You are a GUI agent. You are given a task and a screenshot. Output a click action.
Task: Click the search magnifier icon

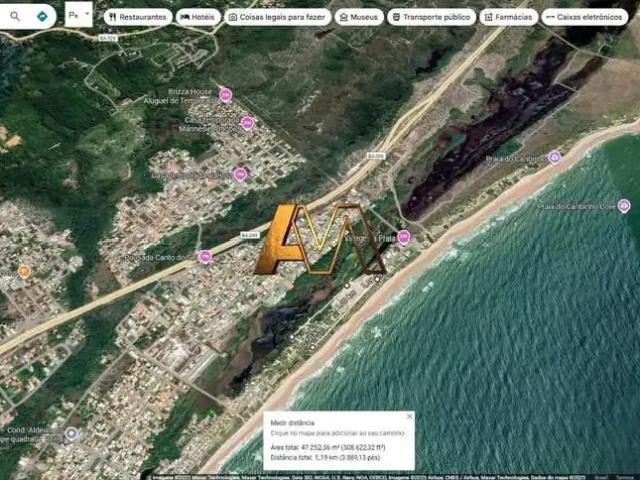click(15, 16)
